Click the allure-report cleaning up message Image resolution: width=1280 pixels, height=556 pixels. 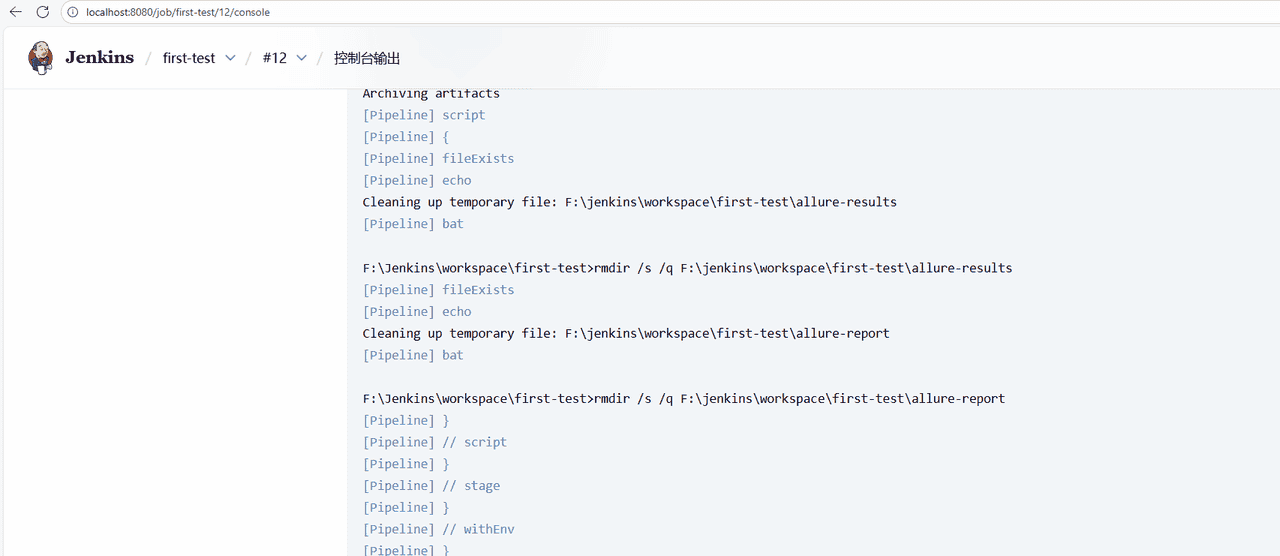tap(626, 333)
